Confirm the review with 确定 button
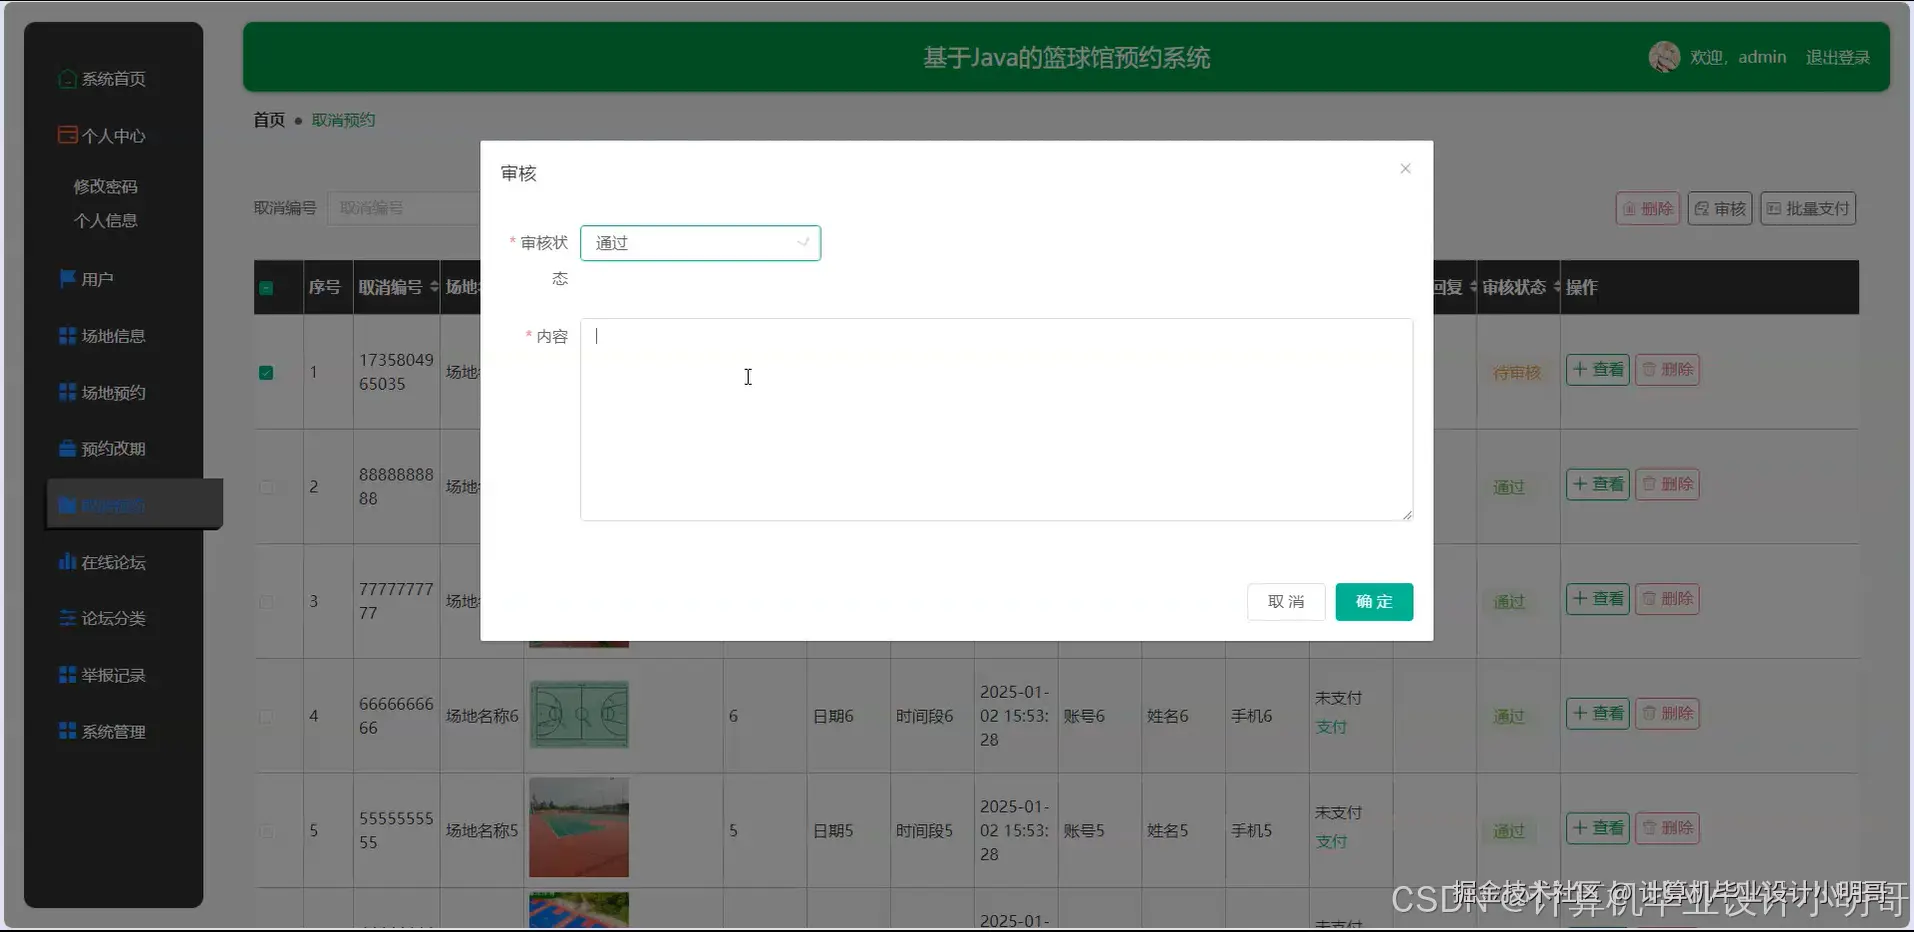The image size is (1914, 932). coord(1373,602)
